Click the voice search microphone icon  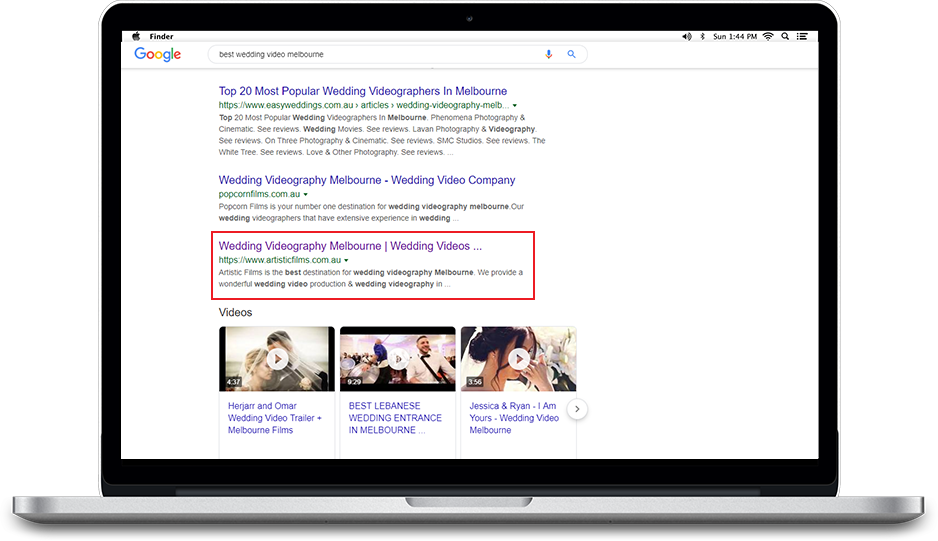tap(549, 54)
